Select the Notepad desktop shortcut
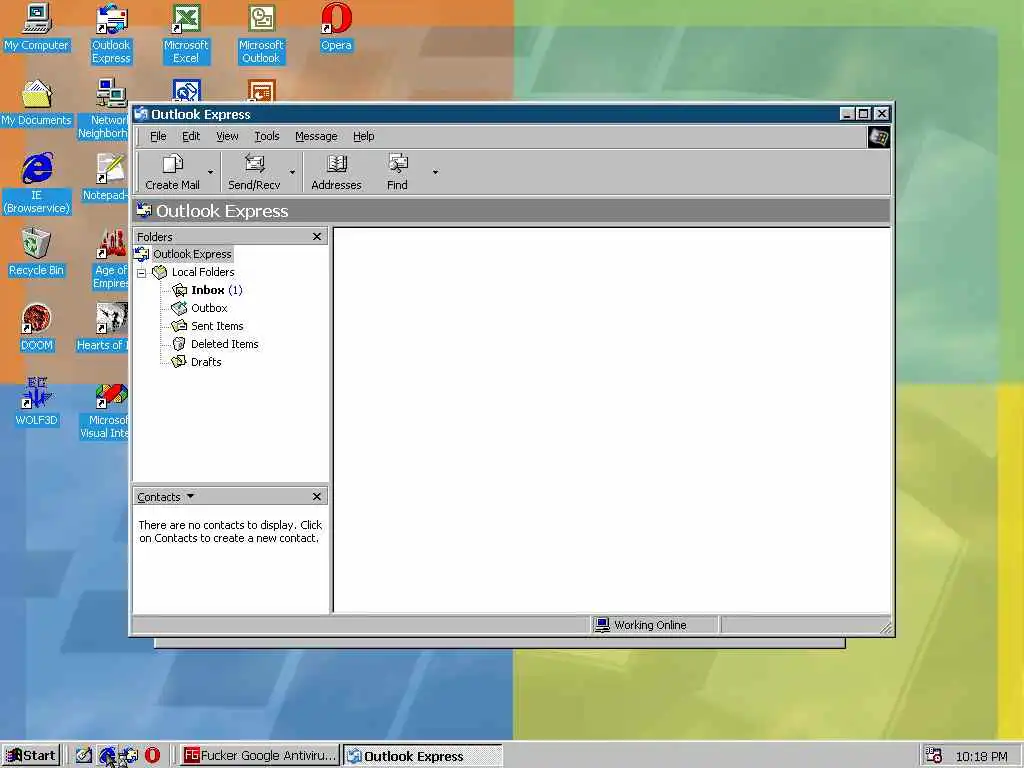 pyautogui.click(x=104, y=178)
